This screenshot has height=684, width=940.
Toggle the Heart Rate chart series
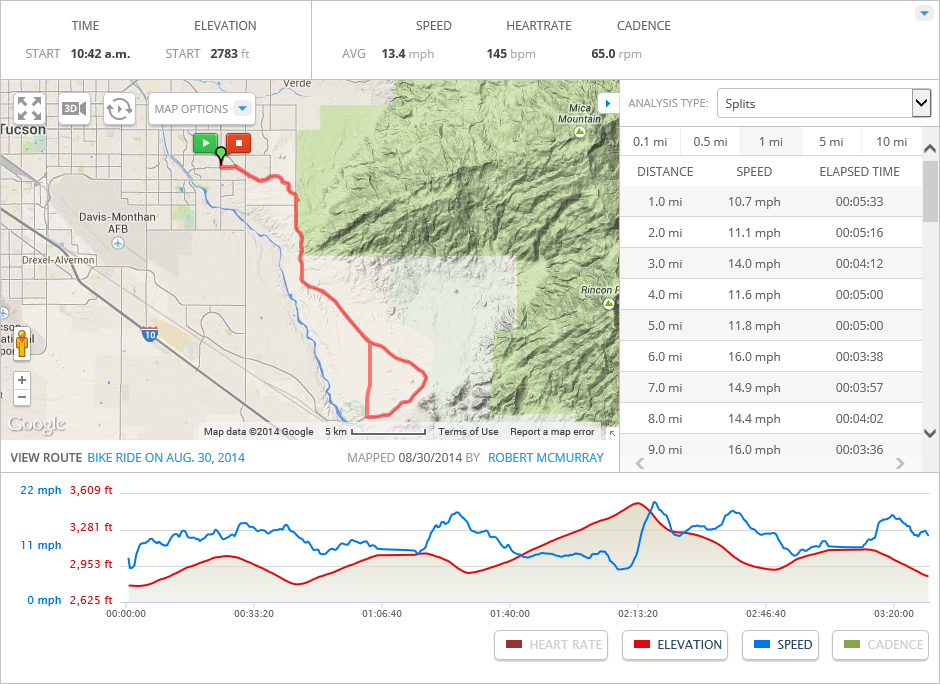tap(553, 645)
